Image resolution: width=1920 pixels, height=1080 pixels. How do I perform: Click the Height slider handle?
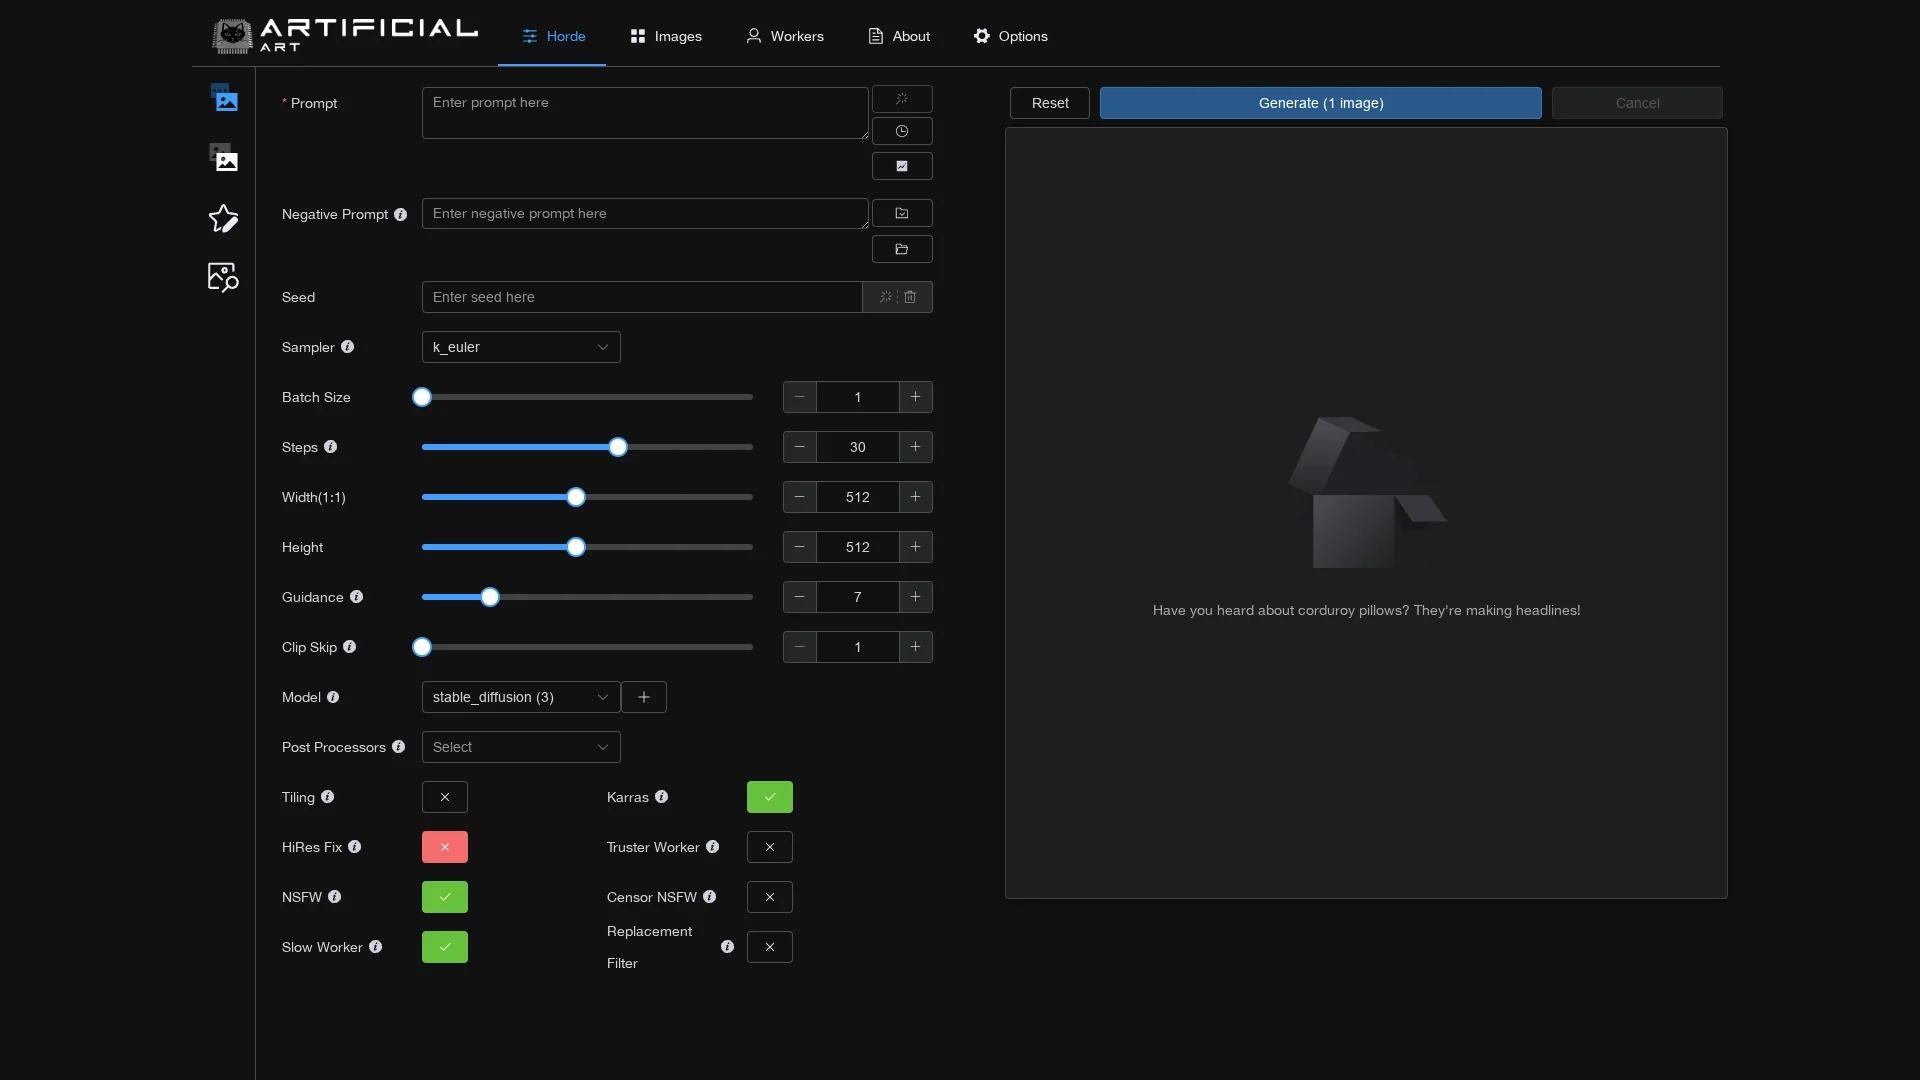point(576,547)
